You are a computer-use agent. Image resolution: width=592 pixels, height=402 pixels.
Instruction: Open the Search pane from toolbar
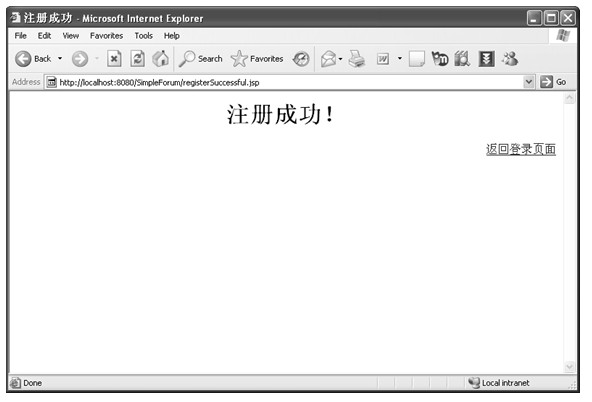[x=200, y=59]
